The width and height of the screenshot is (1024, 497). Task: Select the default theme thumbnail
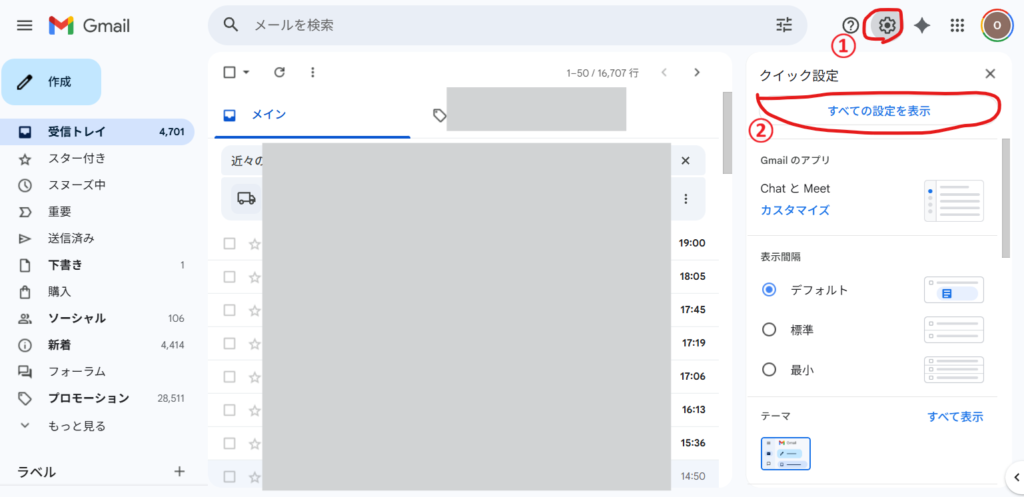point(785,453)
